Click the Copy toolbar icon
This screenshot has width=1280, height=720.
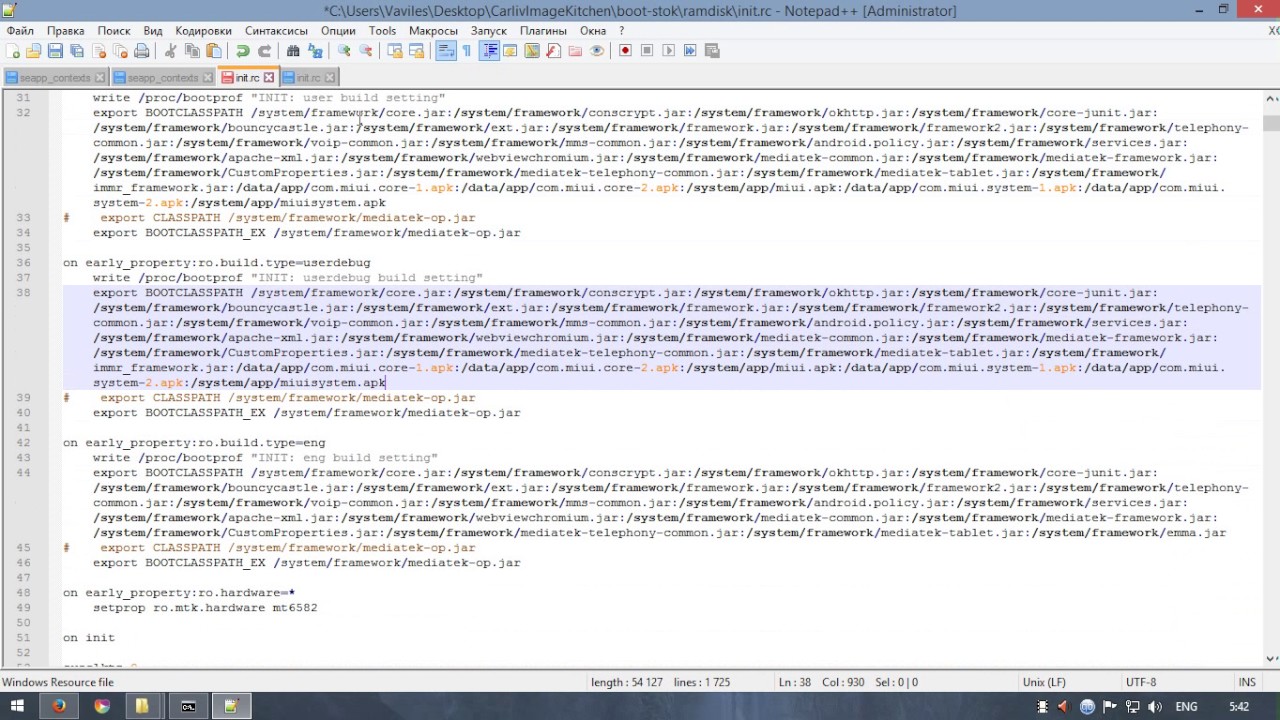click(192, 51)
